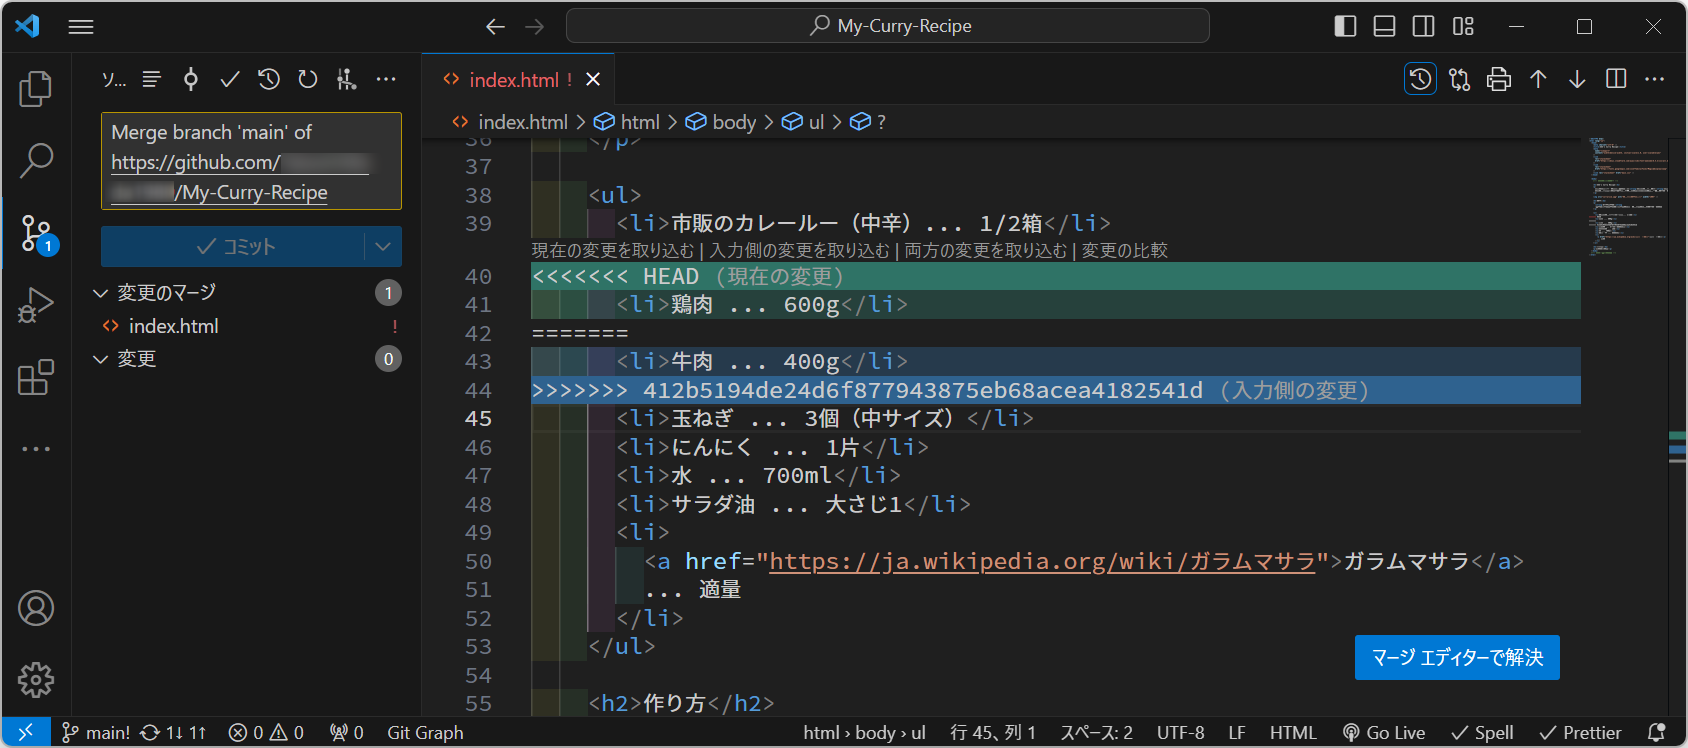Collapse the 変更のマージ section
Image resolution: width=1688 pixels, height=748 pixels.
[100, 293]
